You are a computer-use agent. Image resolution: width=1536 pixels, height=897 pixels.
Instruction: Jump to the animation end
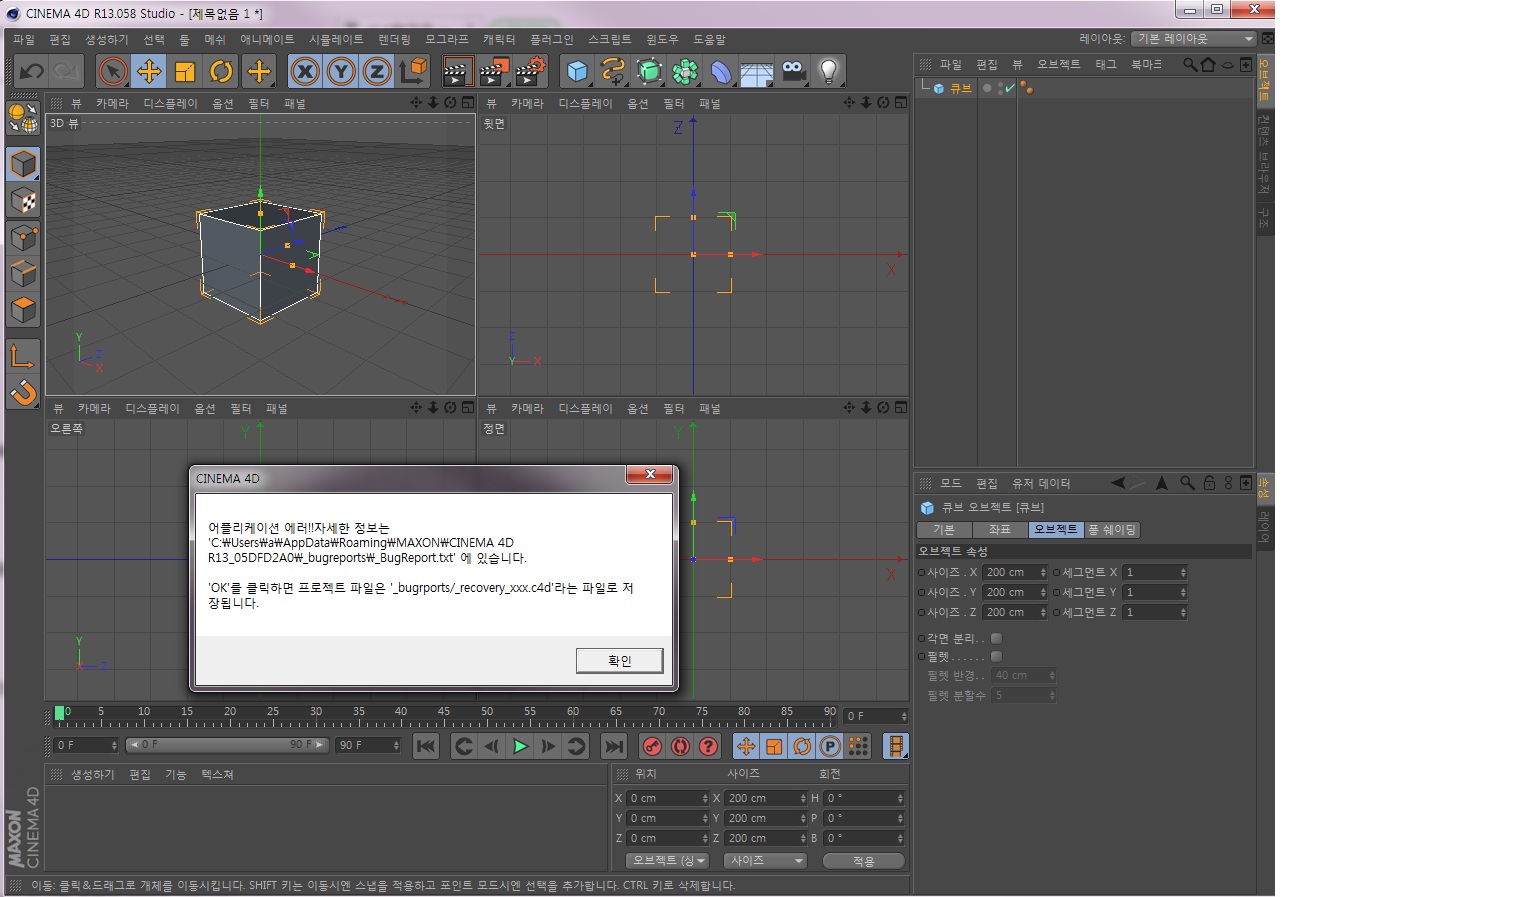[x=614, y=746]
